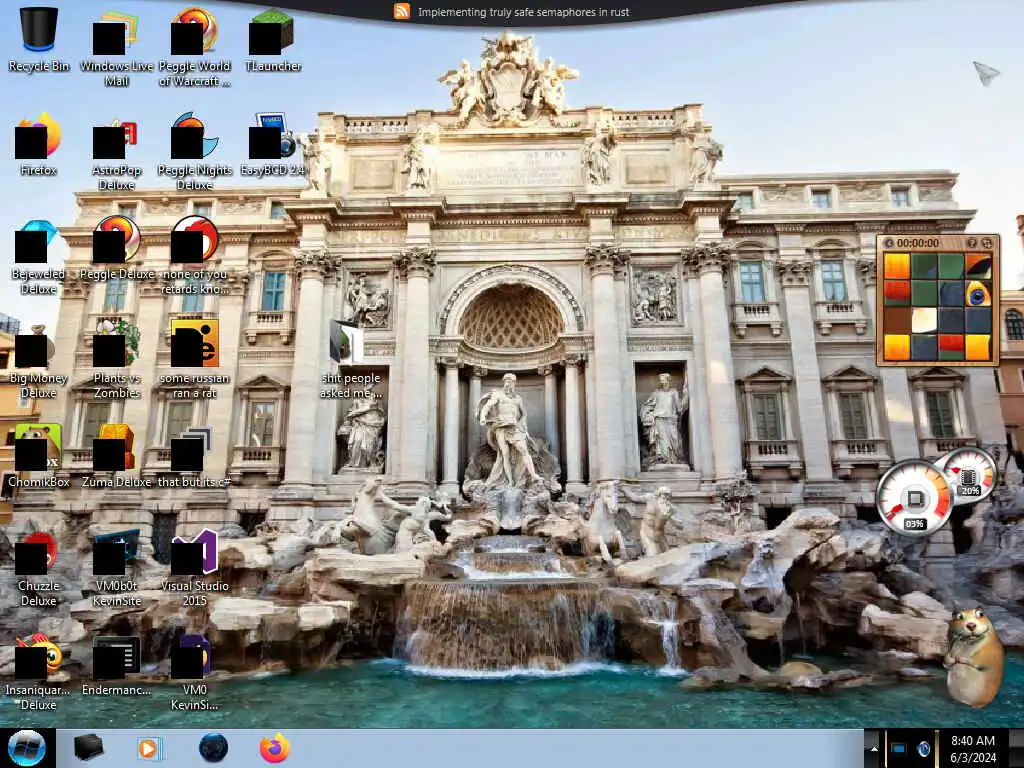Select the VM0 KevinSi... desktop icon
Image resolution: width=1024 pixels, height=768 pixels.
click(195, 673)
